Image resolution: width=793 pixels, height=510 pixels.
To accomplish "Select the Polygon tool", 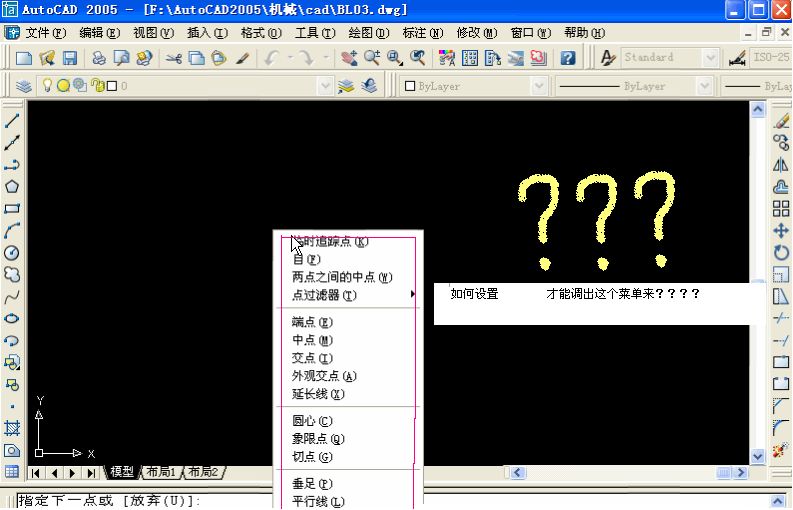I will 12,187.
